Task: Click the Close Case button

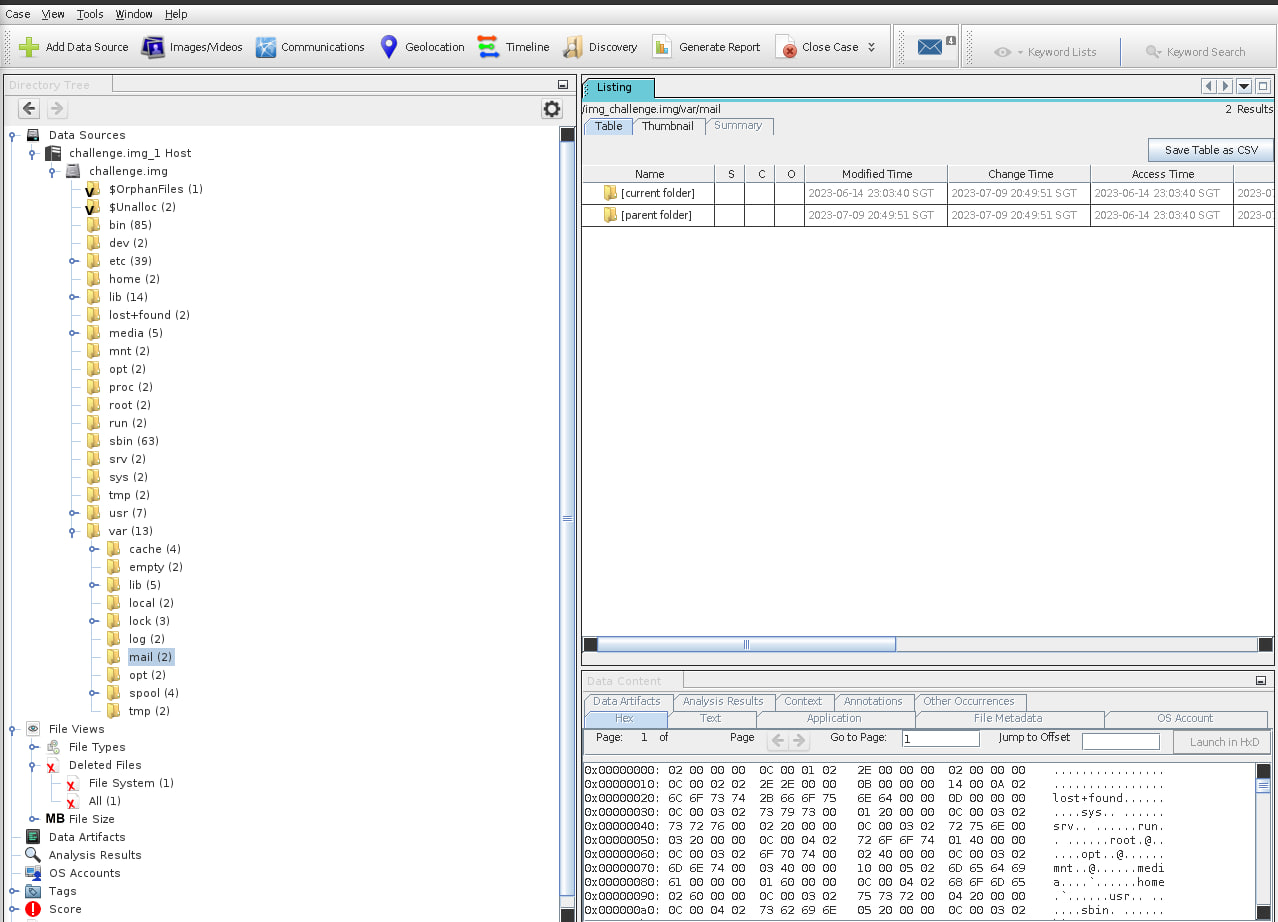Action: coord(819,47)
